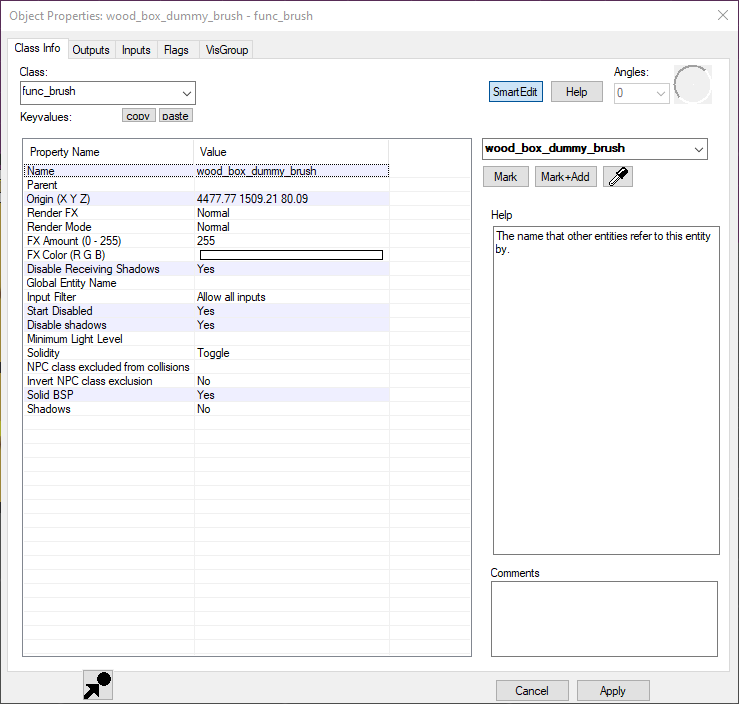Click the Property Name column header
Image resolution: width=739 pixels, height=704 pixels.
pos(108,152)
